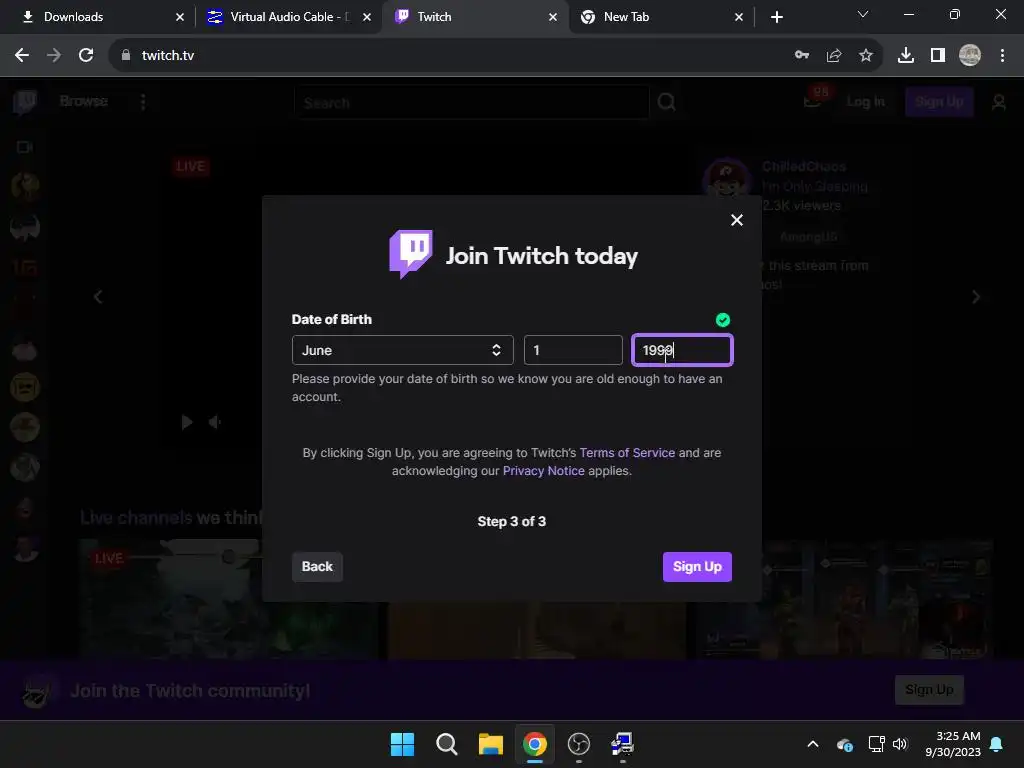1024x768 pixels.
Task: Toggle the Chrome side panel
Action: coord(937,56)
